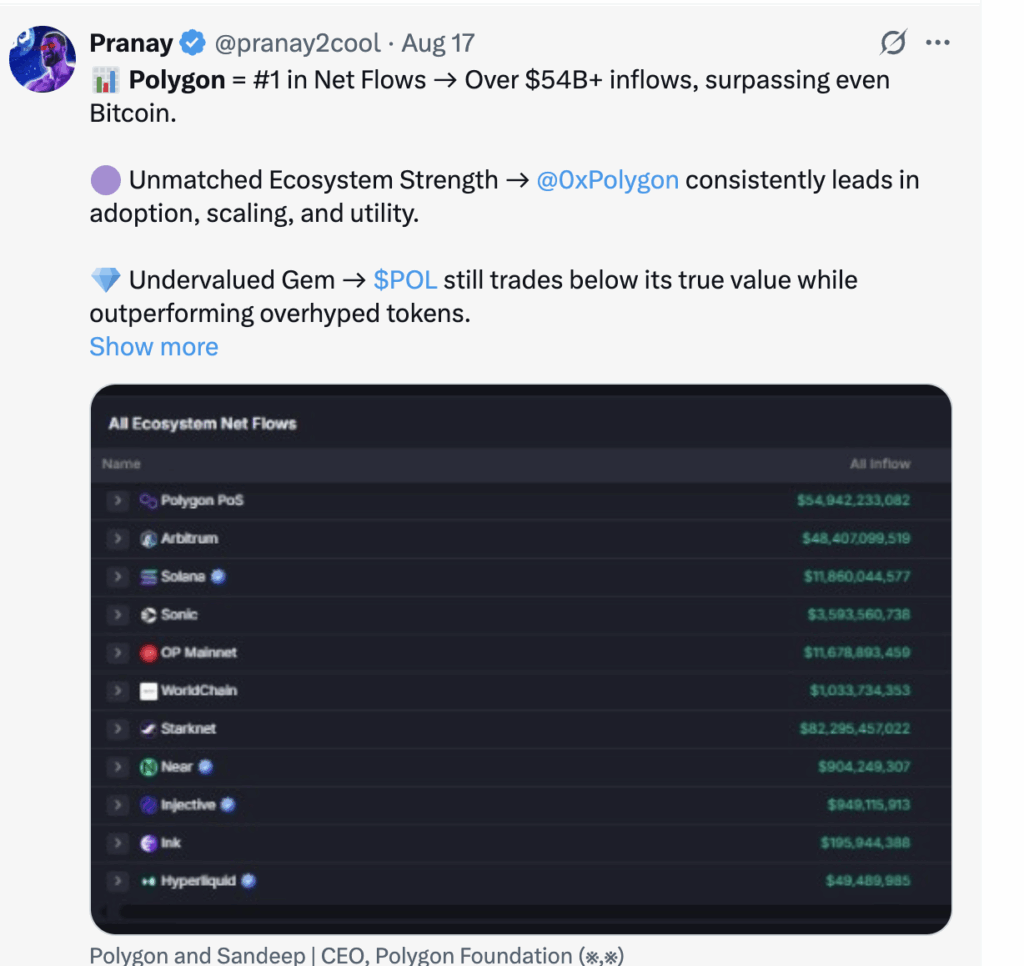
Task: Click the Grok slashed-circle icon
Action: click(x=893, y=42)
